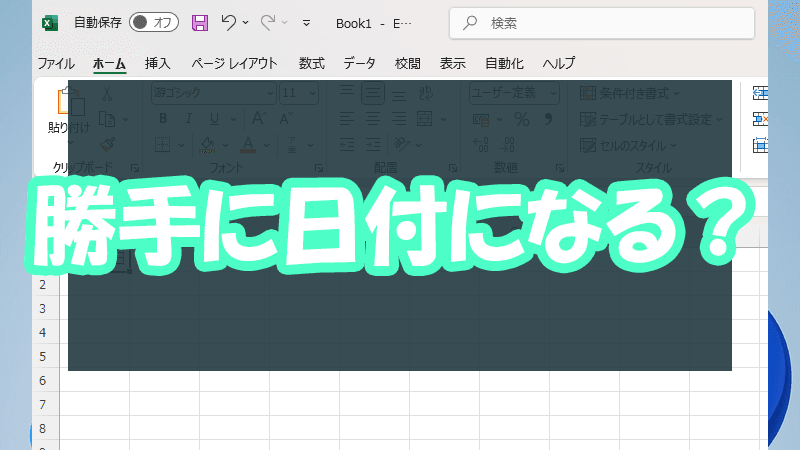Toggle the 自動保存 AutoSave switch
This screenshot has width=800, height=450.
tap(153, 22)
